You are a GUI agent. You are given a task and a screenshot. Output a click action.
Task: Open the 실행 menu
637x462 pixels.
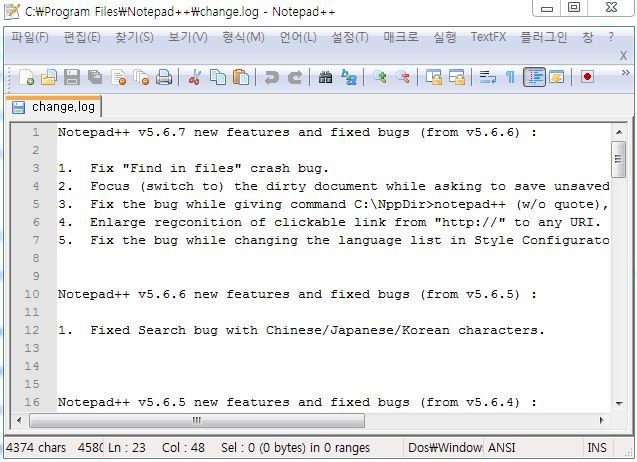[444, 37]
